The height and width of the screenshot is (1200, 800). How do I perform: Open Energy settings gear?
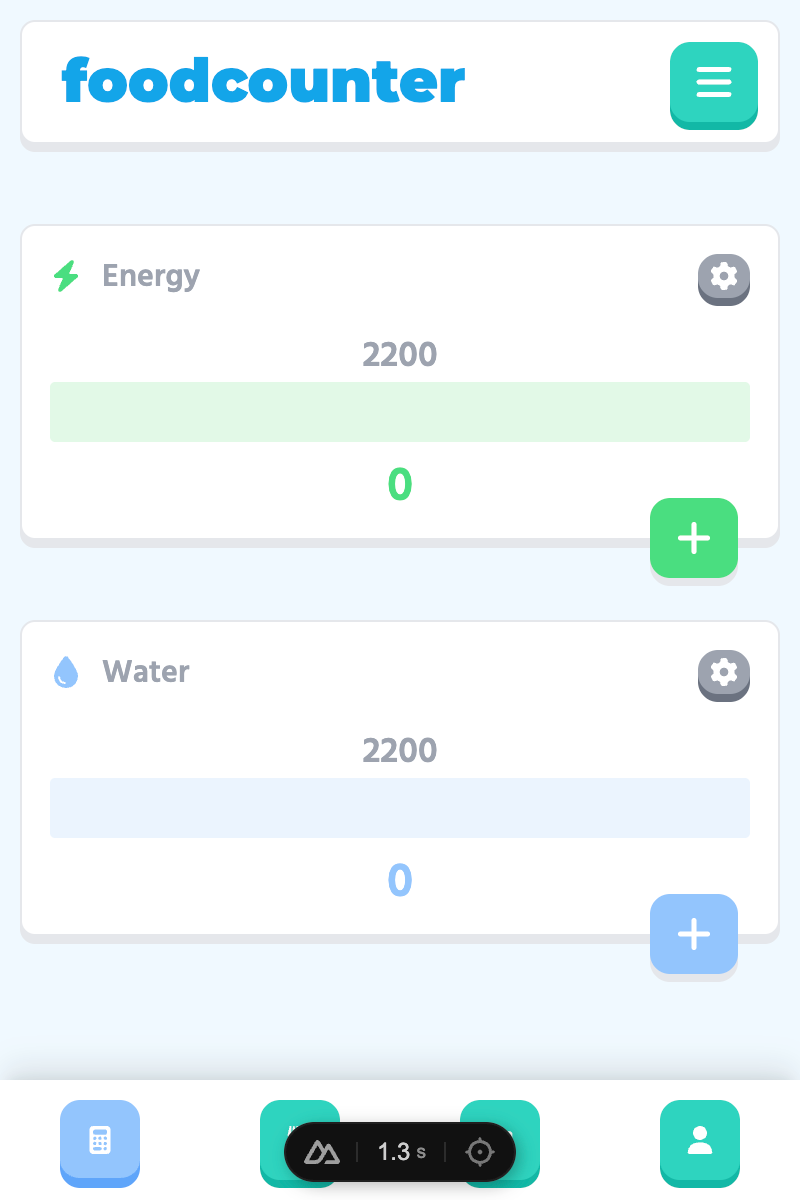tap(724, 276)
